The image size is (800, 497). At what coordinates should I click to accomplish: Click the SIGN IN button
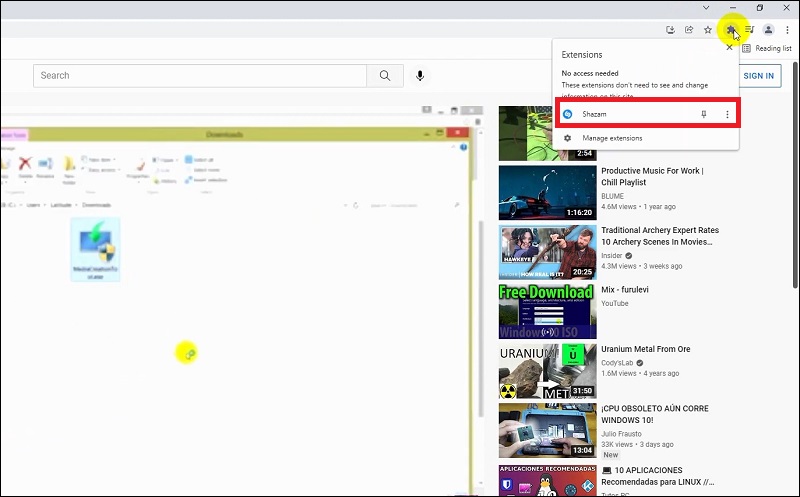pyautogui.click(x=758, y=76)
